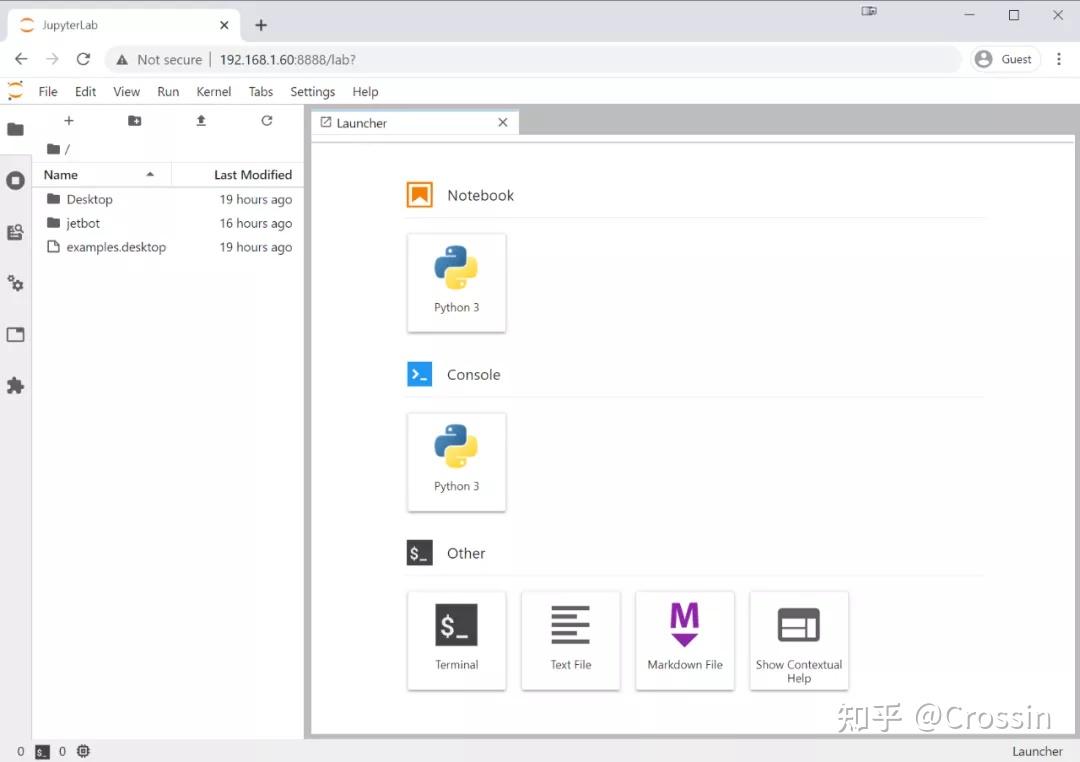Open the Open Tabs sidebar icon
The width and height of the screenshot is (1080, 762).
[x=15, y=335]
